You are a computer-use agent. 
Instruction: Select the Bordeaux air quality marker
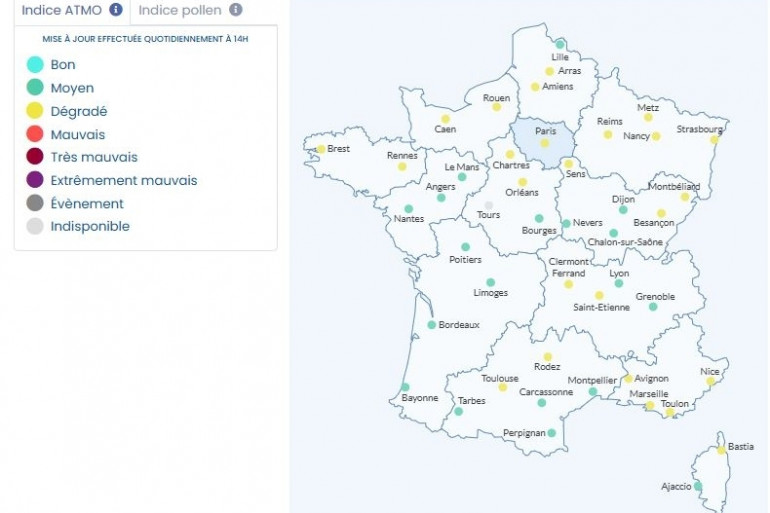[x=432, y=325]
